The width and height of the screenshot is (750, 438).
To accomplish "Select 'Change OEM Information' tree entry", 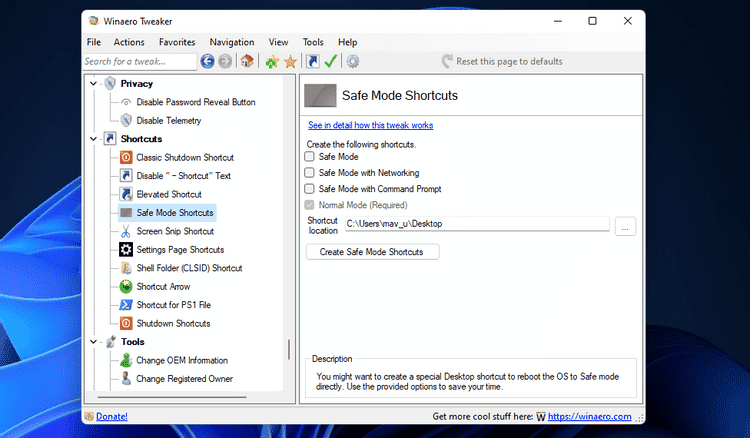I will click(182, 361).
